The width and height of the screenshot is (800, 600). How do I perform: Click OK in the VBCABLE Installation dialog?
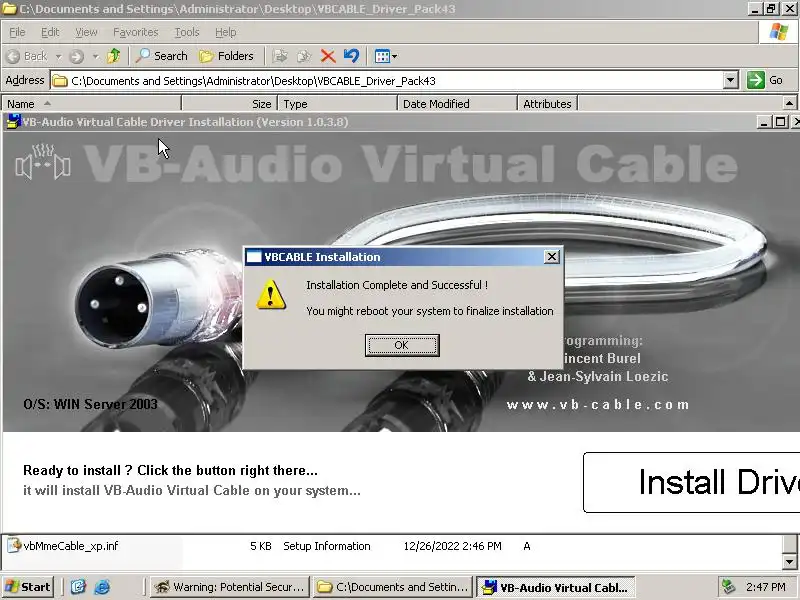(402, 345)
